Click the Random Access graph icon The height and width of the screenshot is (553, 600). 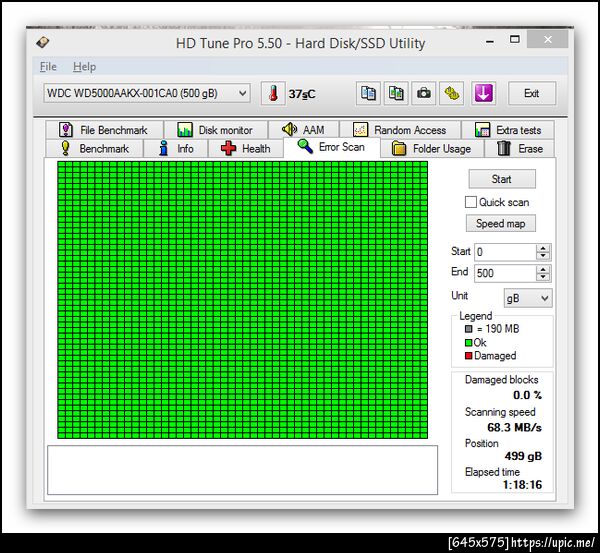point(360,130)
